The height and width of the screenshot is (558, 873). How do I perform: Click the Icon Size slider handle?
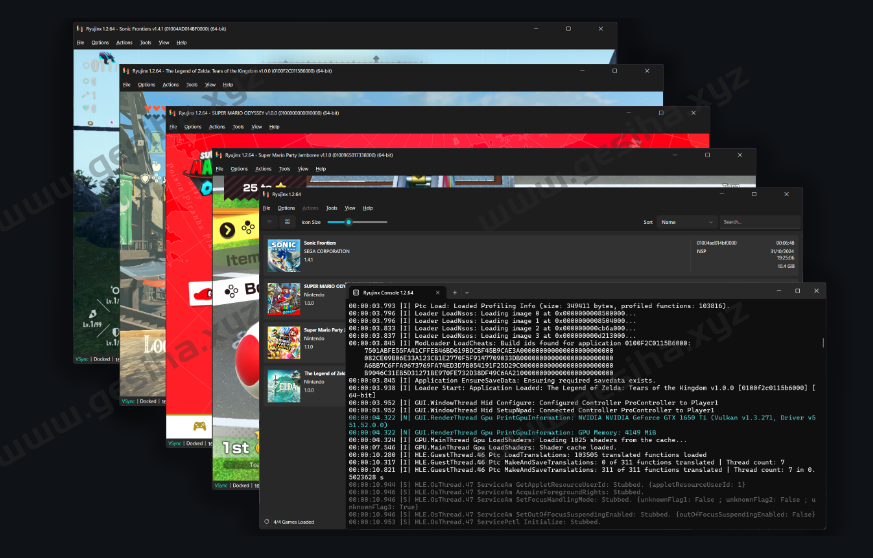coord(347,222)
